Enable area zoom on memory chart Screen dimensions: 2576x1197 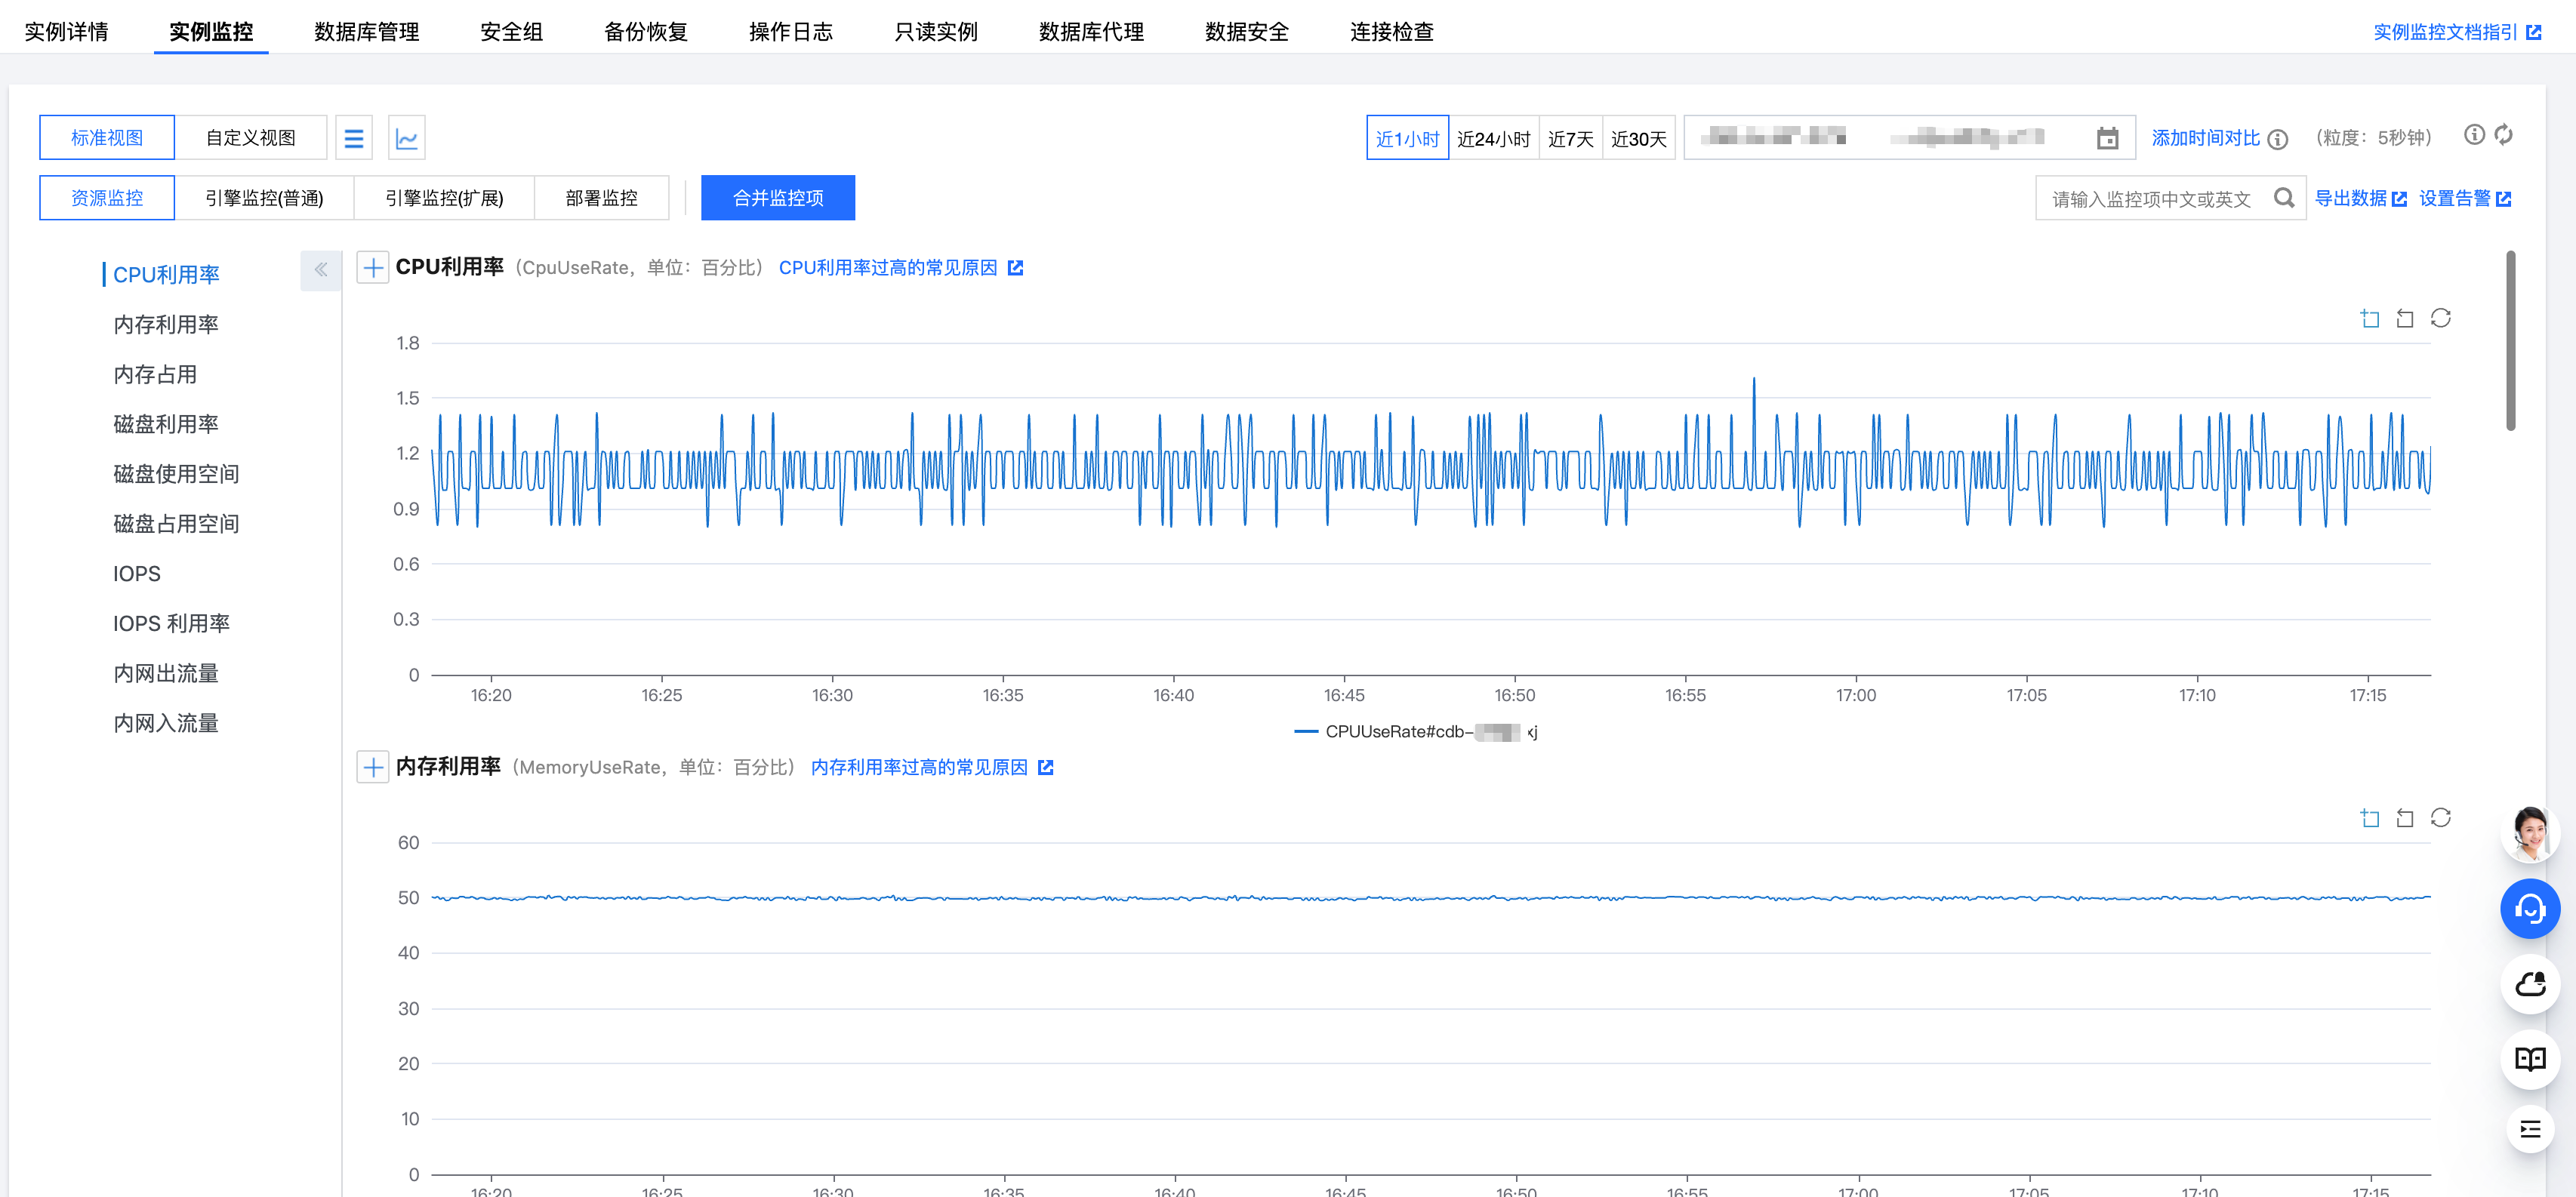[x=2370, y=818]
